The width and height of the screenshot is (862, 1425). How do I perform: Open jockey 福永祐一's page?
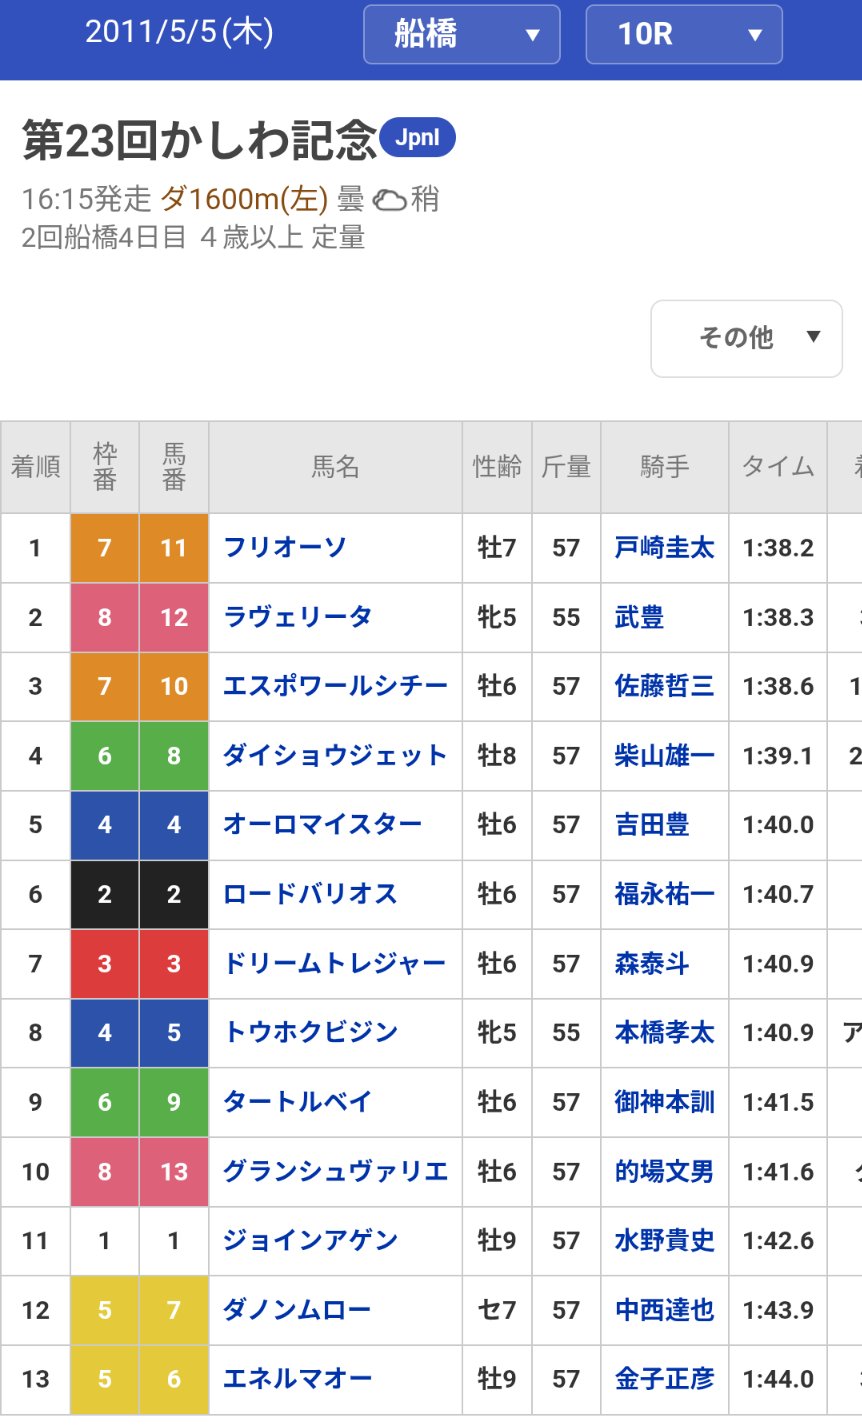click(x=665, y=894)
